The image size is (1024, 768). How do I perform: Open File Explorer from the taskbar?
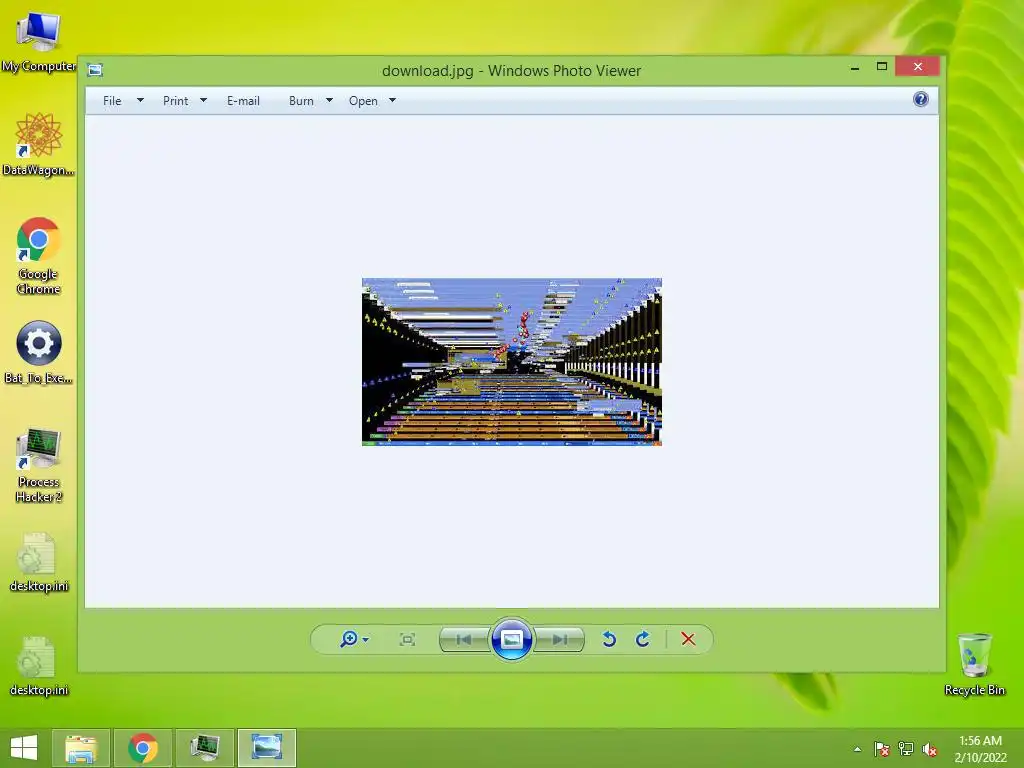point(81,748)
